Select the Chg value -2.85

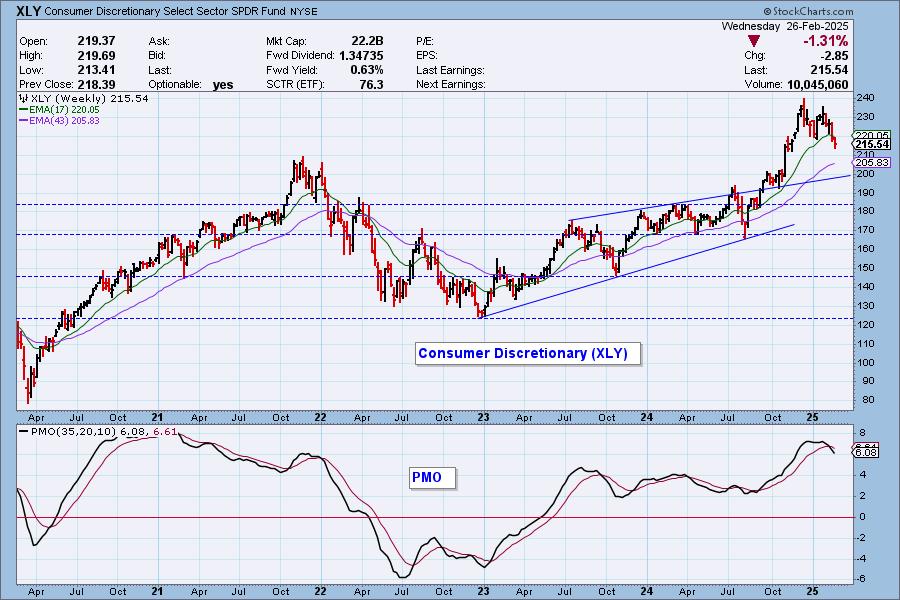tap(834, 55)
